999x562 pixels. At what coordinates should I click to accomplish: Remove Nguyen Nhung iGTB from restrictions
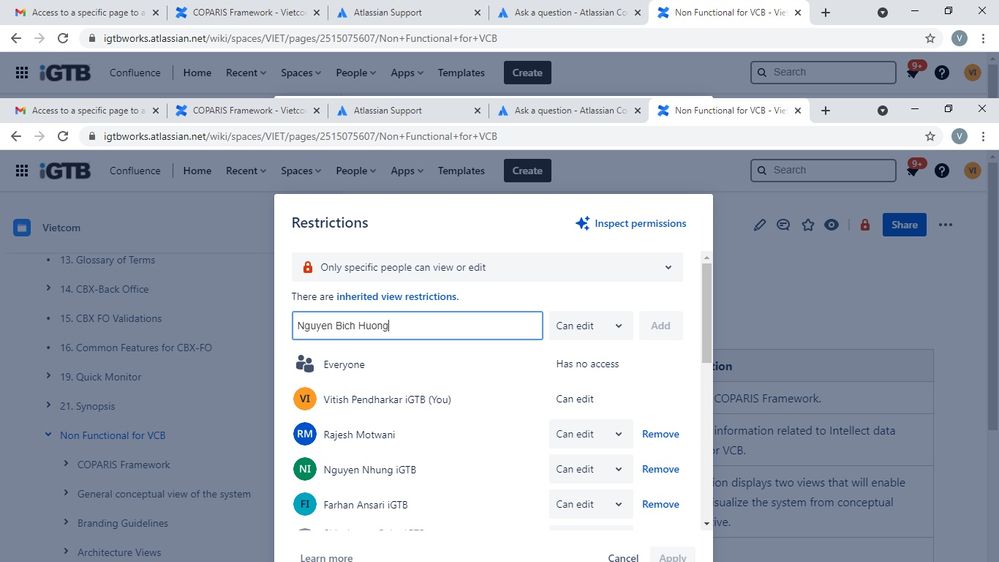[660, 469]
